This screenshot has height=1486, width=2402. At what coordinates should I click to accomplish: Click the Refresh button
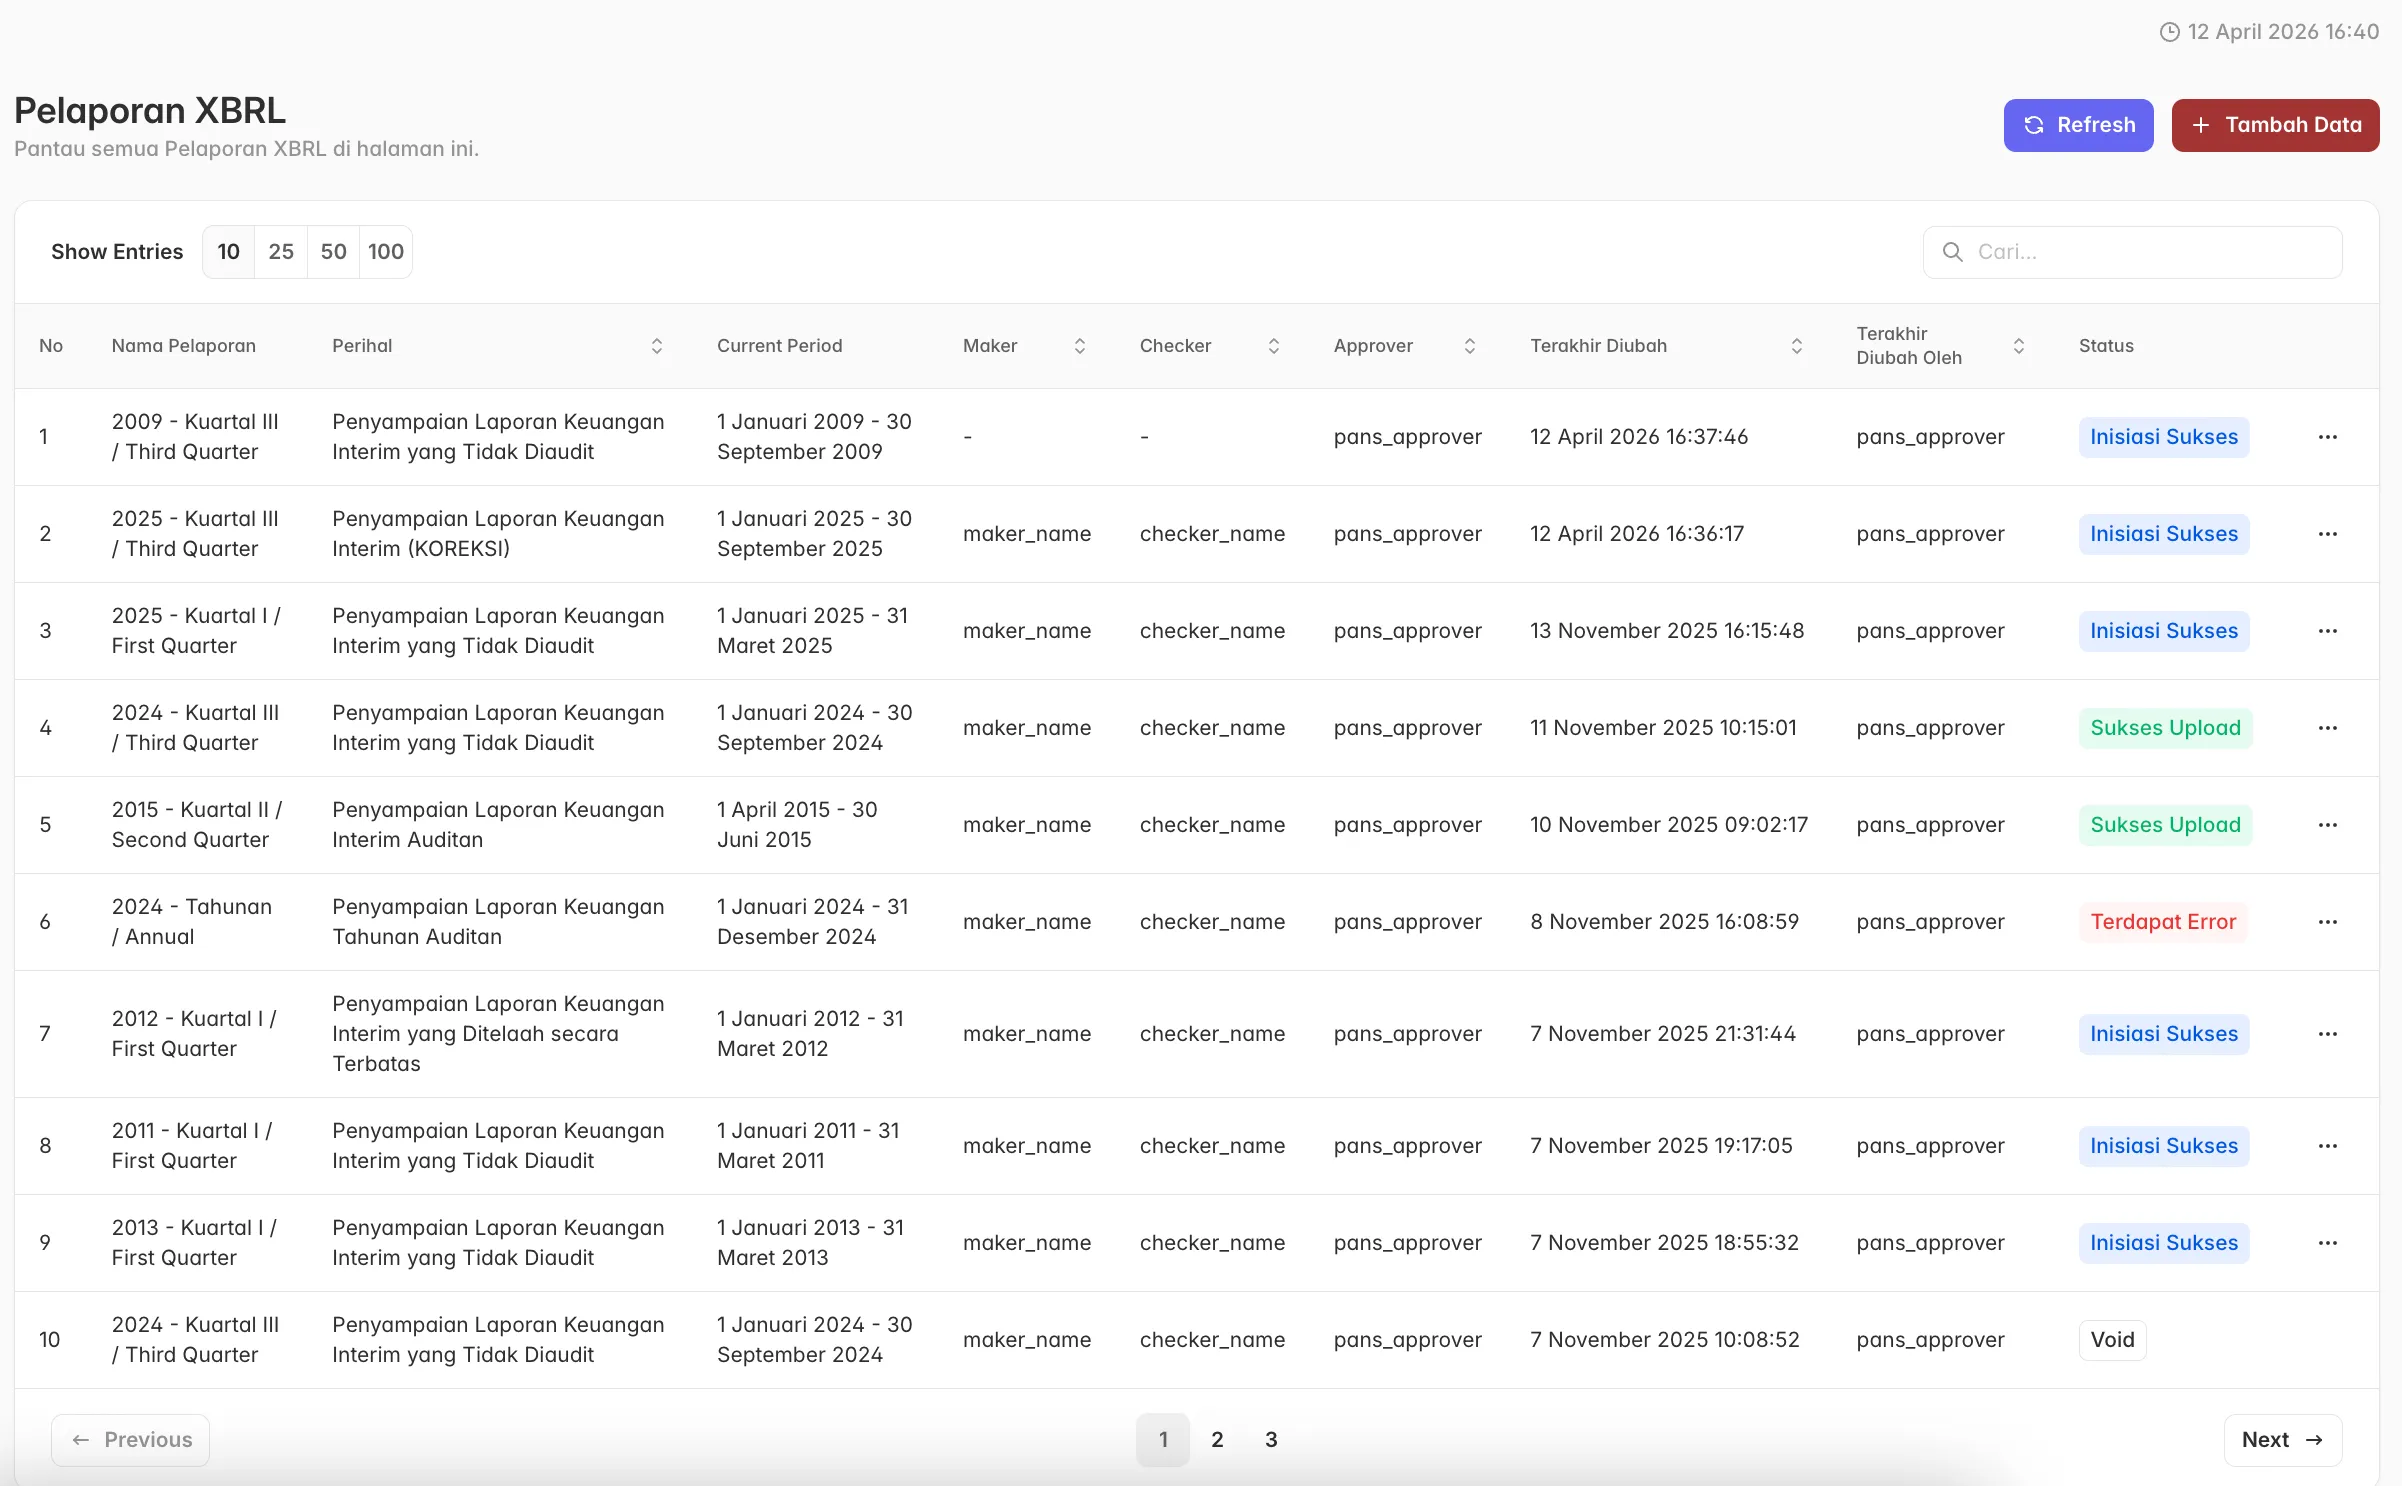click(2078, 125)
